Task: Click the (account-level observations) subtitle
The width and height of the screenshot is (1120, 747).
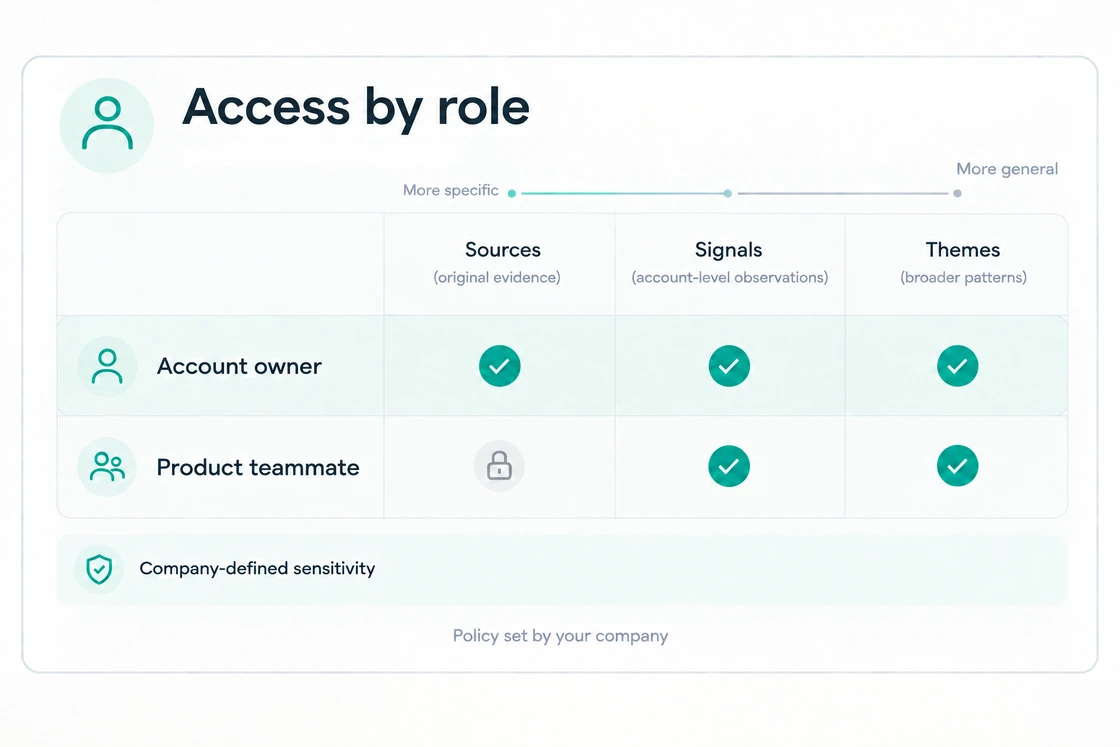Action: click(730, 277)
